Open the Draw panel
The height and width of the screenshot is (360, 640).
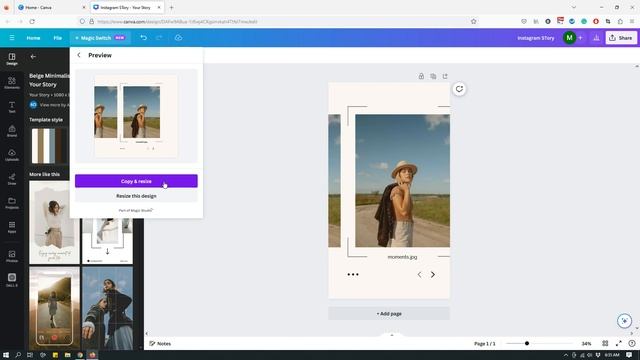click(x=12, y=179)
